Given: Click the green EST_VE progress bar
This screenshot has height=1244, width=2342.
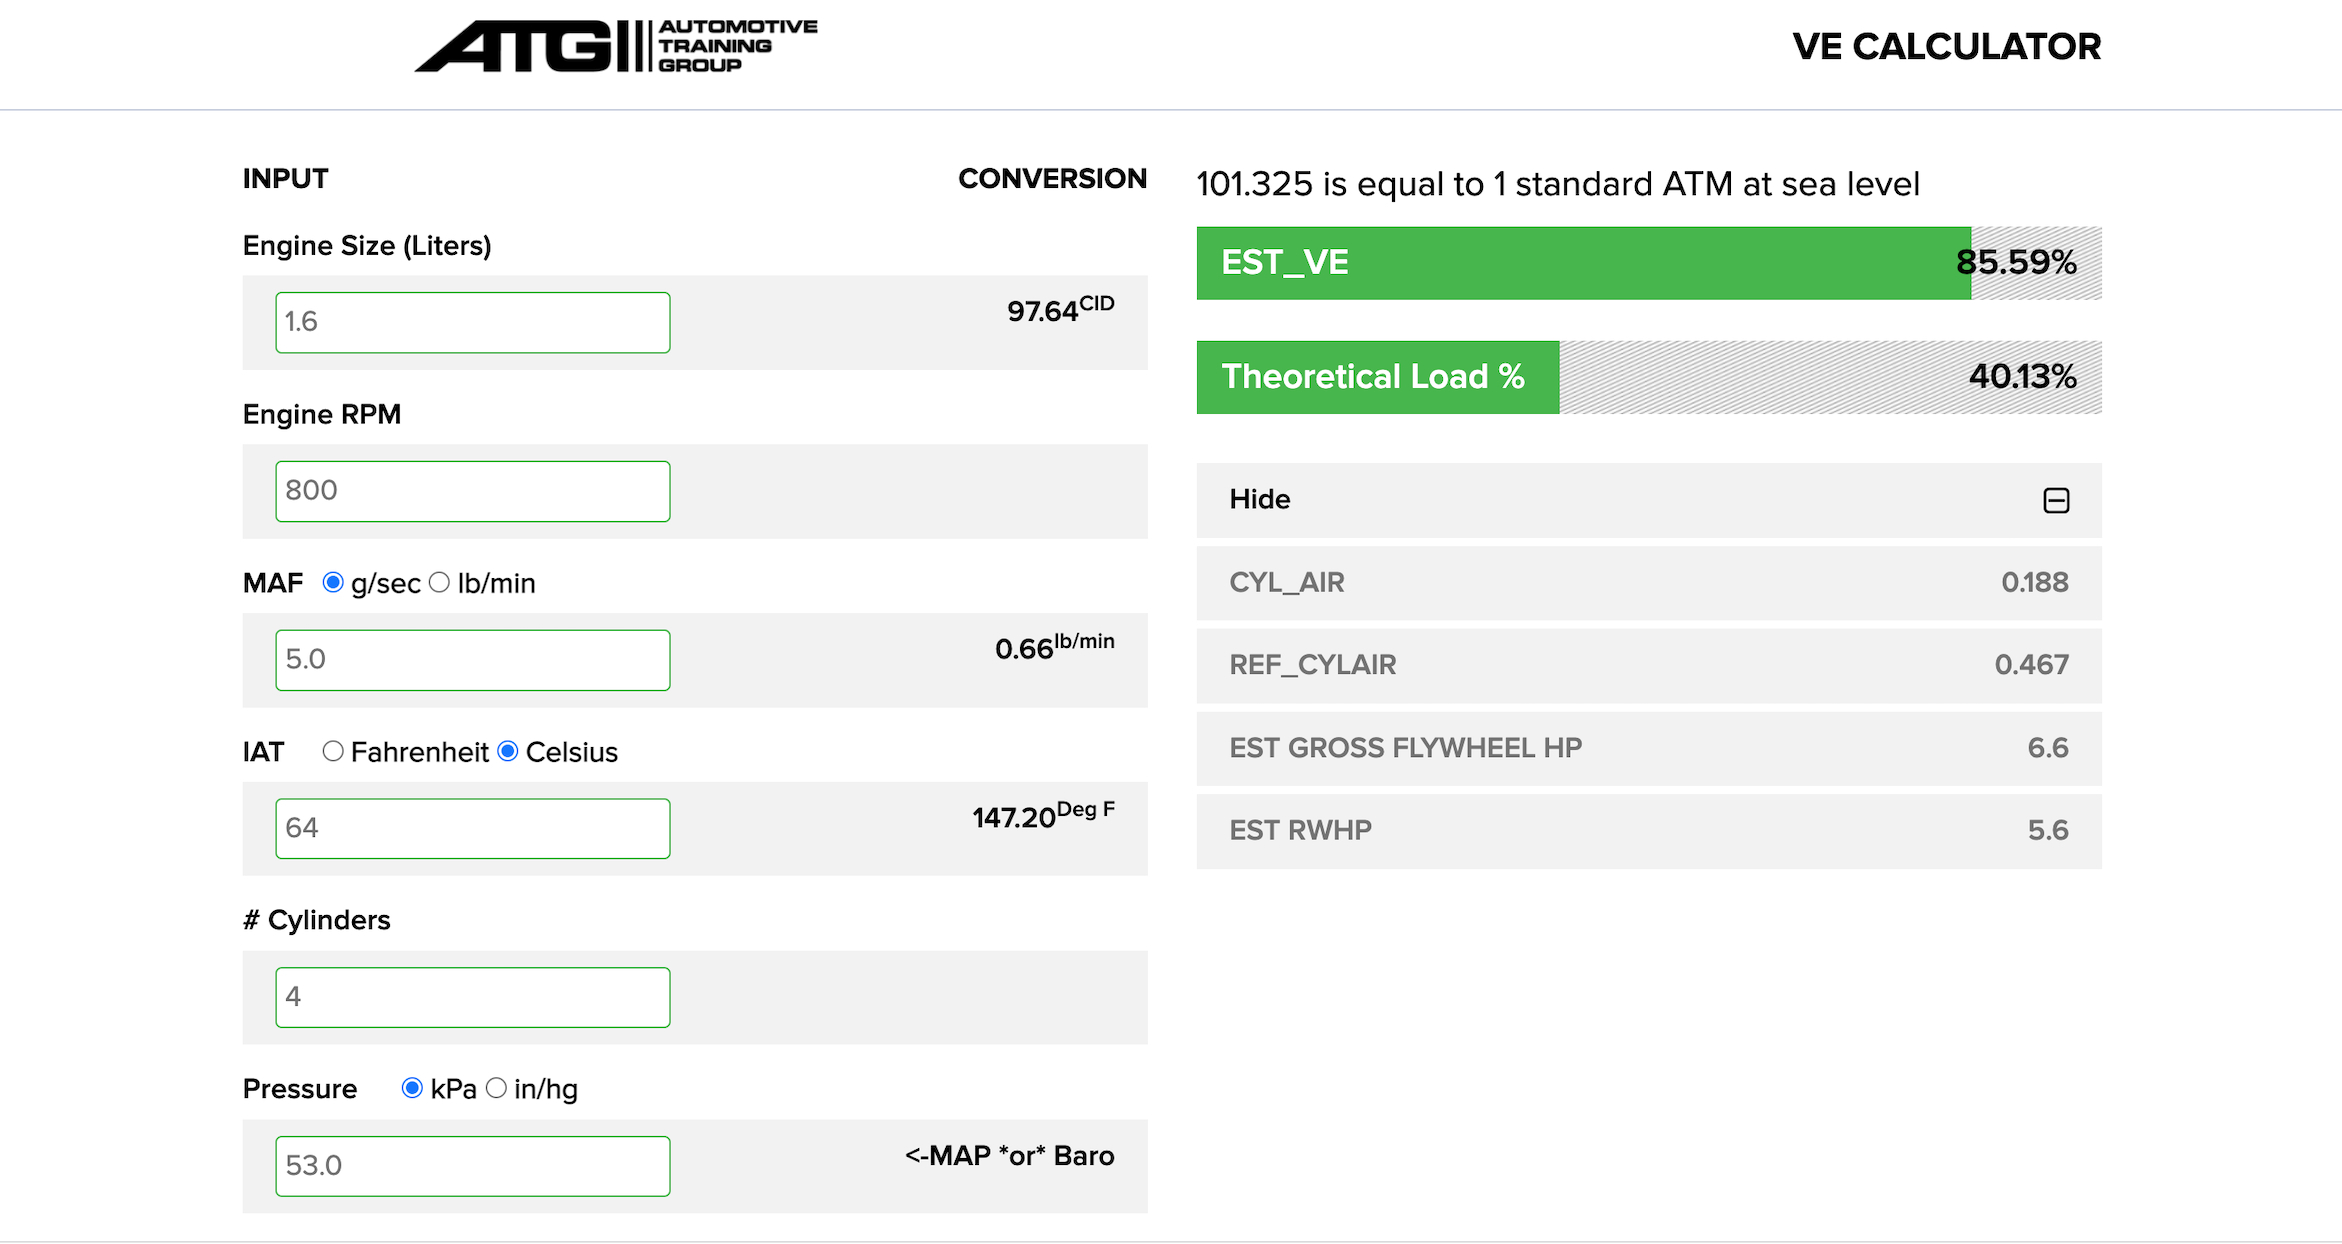Looking at the screenshot, I should 1582,263.
